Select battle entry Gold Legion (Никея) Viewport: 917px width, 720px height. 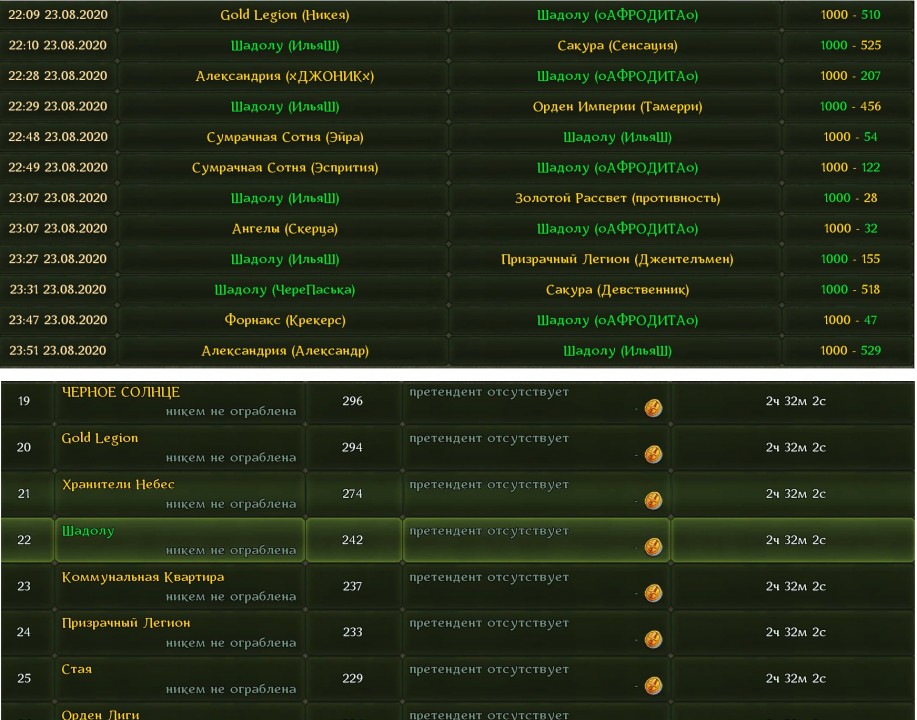pyautogui.click(x=285, y=15)
